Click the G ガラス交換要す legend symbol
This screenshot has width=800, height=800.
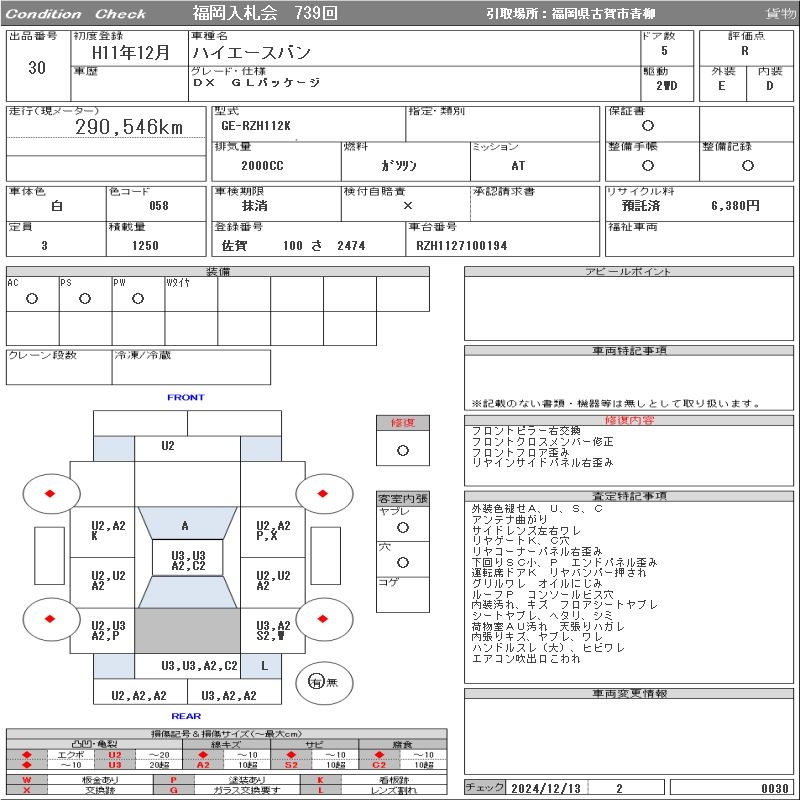point(174,790)
